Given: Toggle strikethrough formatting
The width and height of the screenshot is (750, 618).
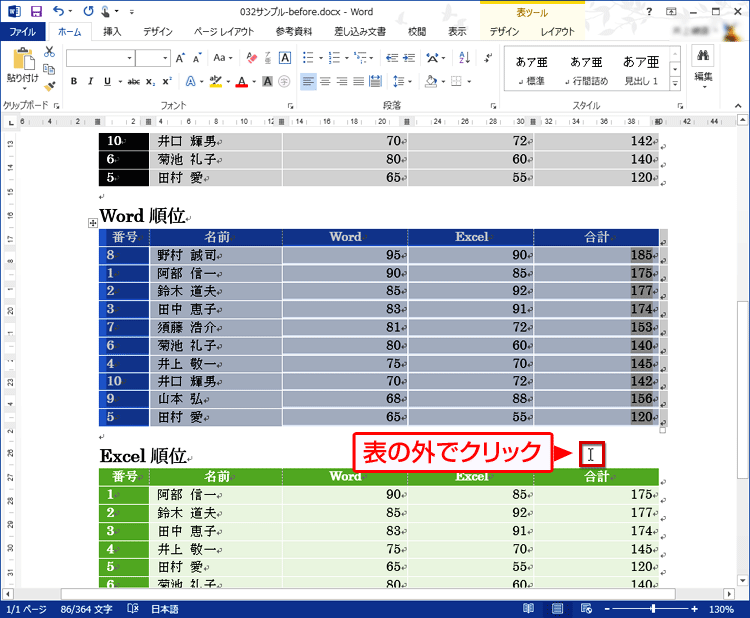Looking at the screenshot, I should point(133,82).
